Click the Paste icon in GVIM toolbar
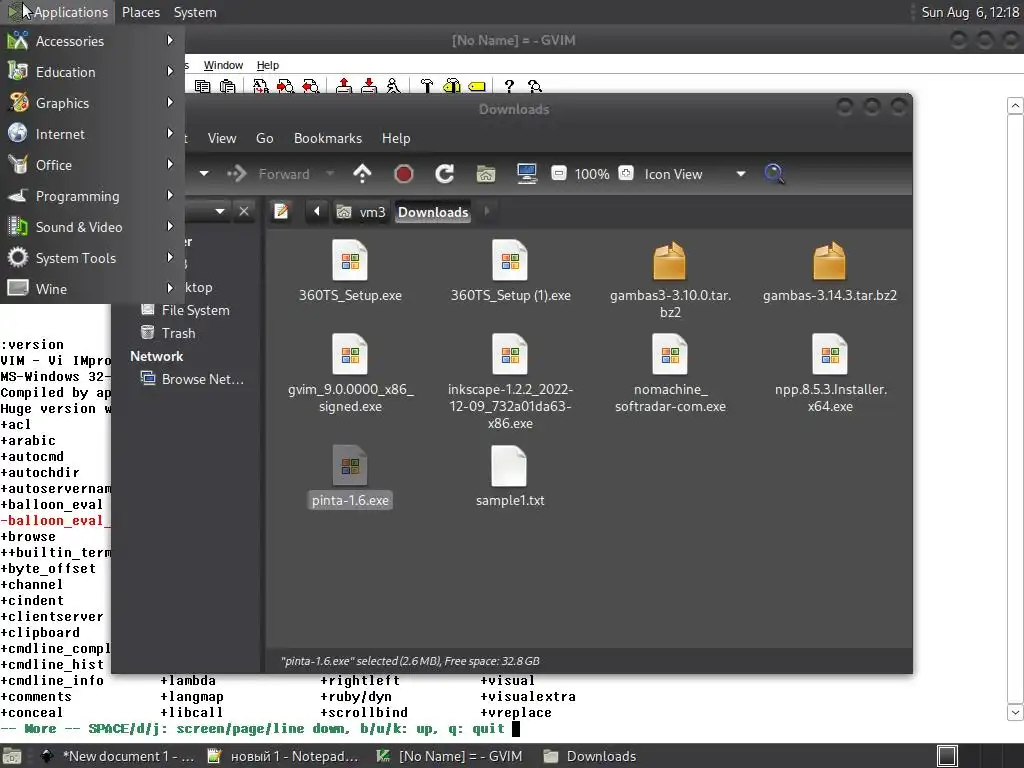Screen dimensions: 1024x768 pos(227,86)
